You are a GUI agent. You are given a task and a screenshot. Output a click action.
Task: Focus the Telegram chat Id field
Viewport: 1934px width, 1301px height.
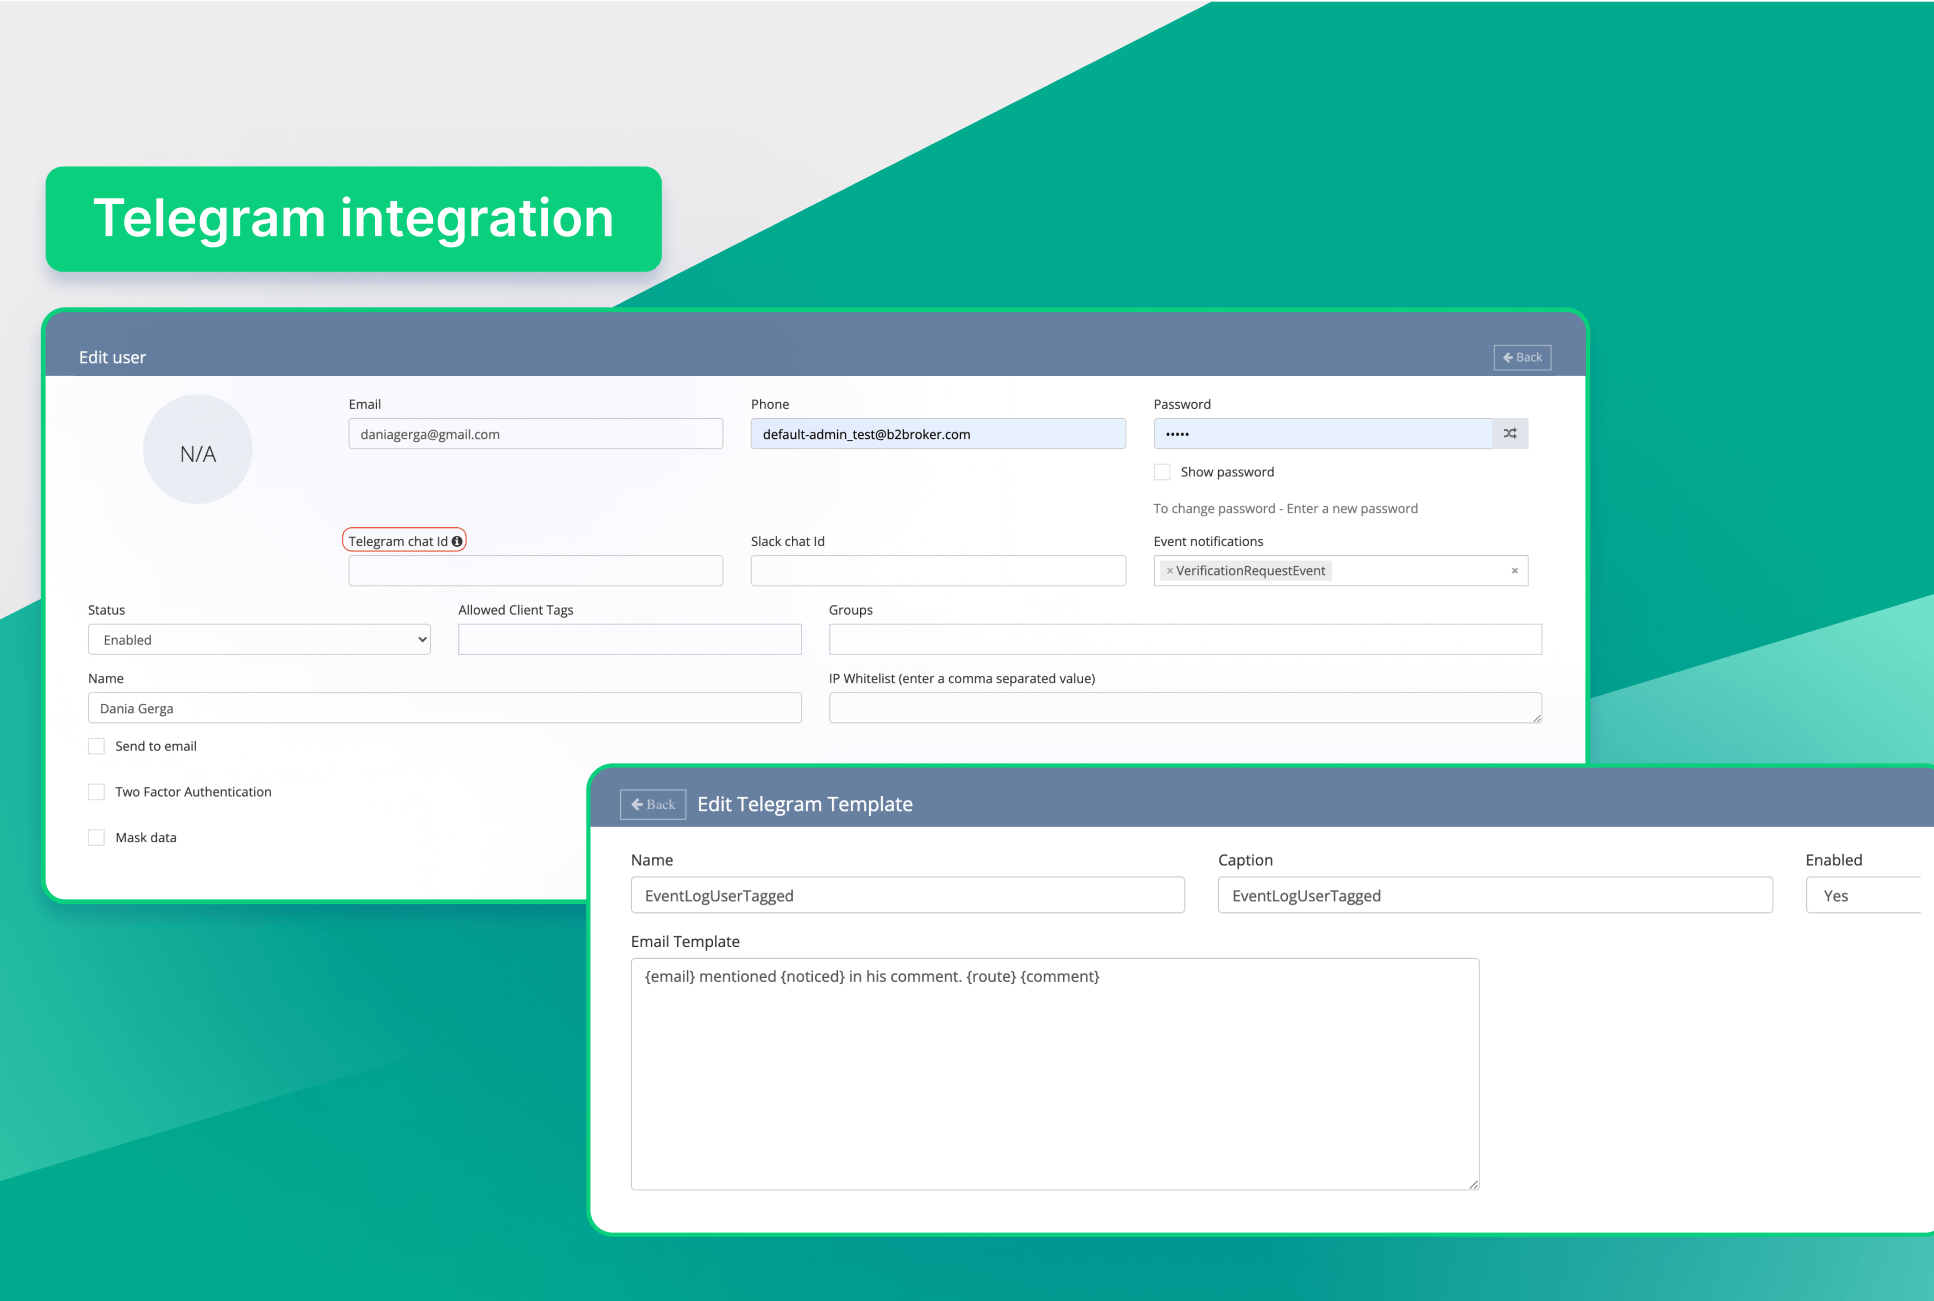point(535,571)
